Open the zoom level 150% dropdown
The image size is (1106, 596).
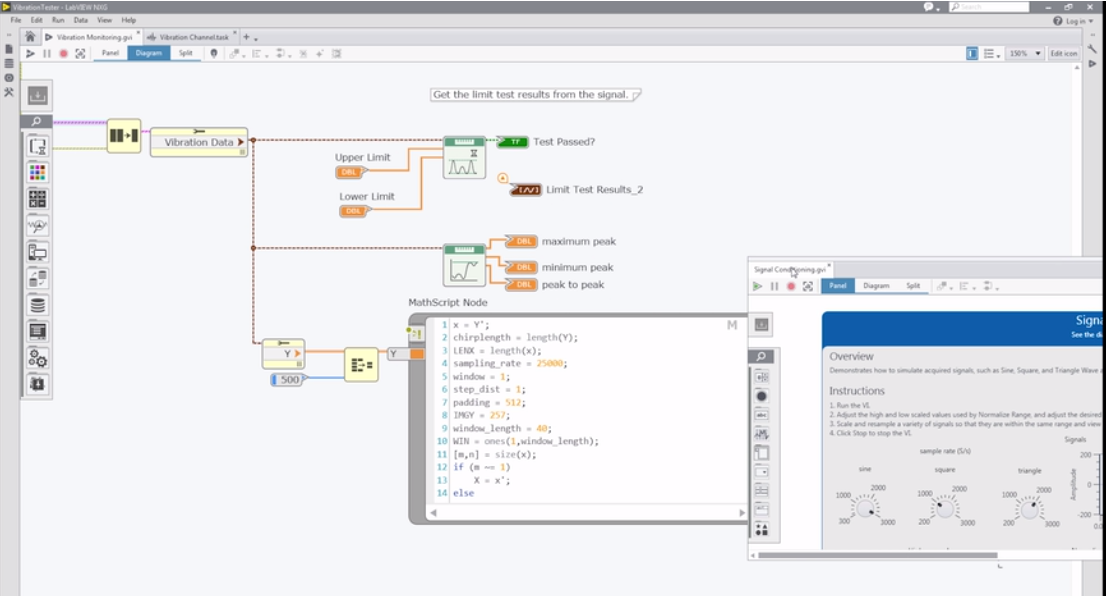[x=1025, y=54]
